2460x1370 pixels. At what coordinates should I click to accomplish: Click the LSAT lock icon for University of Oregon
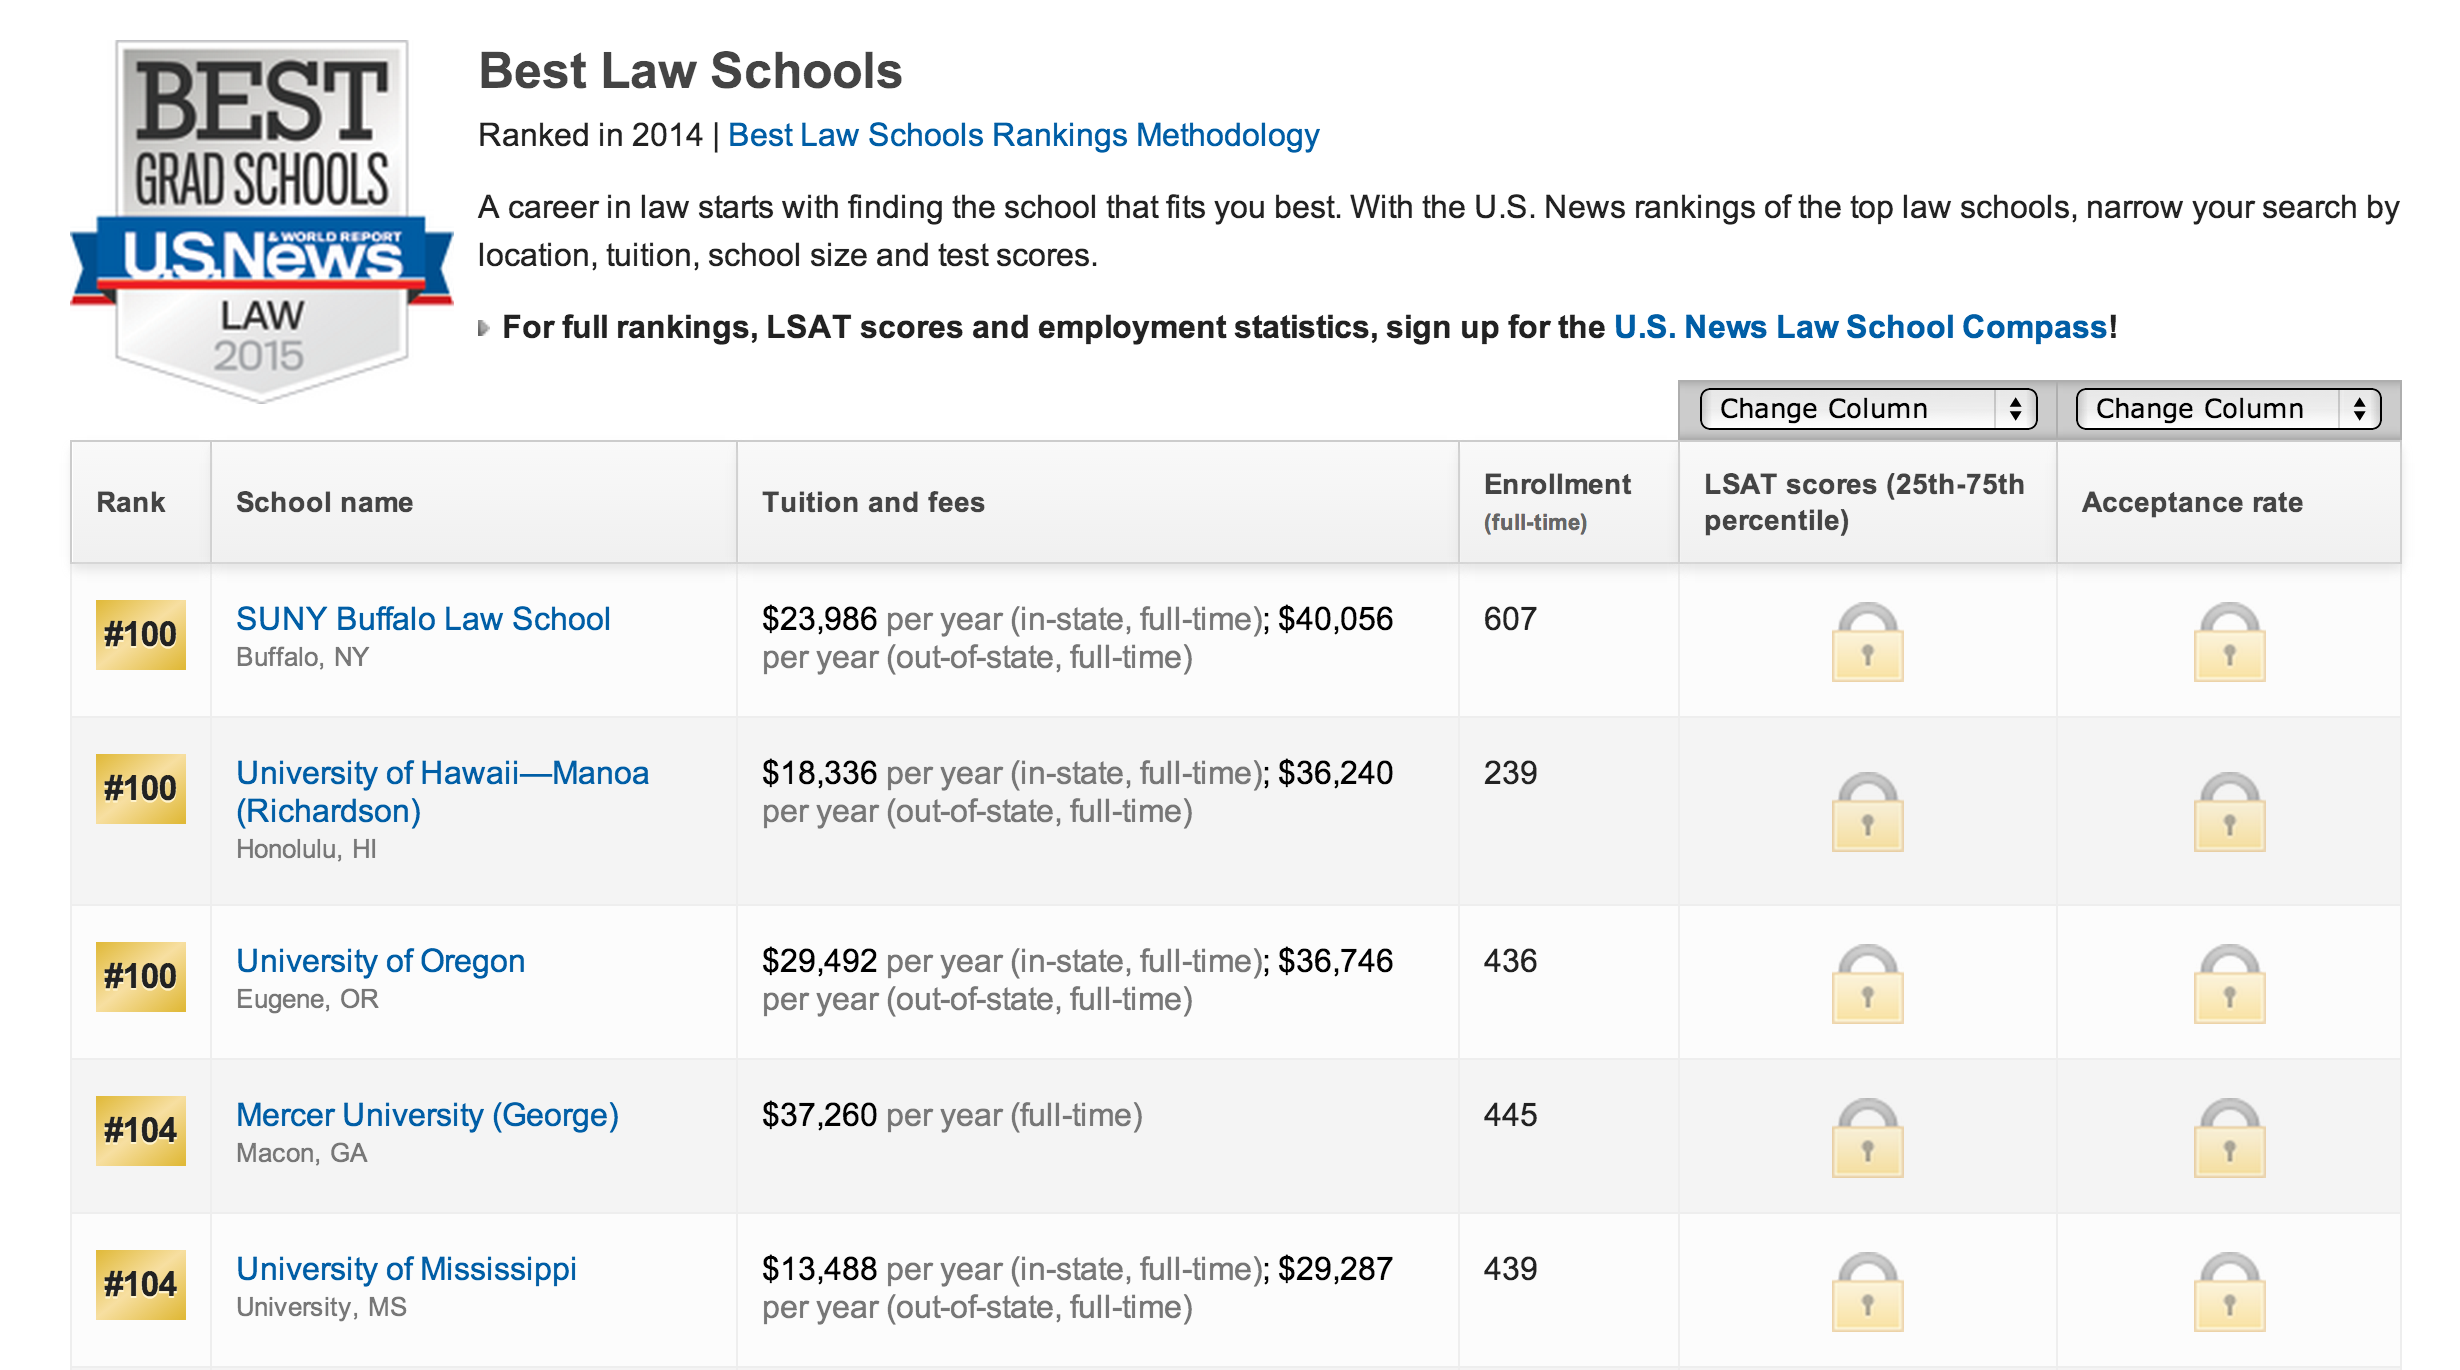(1867, 984)
